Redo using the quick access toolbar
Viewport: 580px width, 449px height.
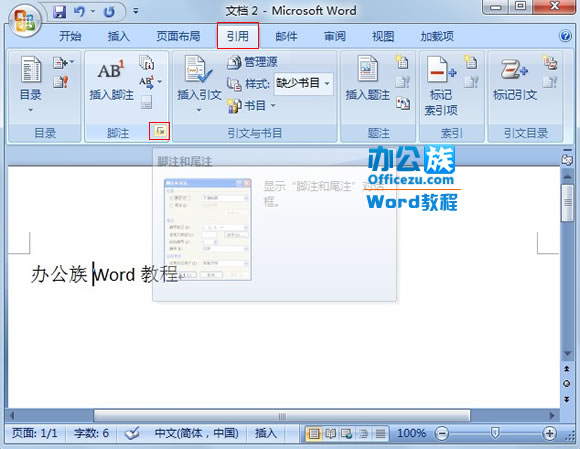point(109,12)
